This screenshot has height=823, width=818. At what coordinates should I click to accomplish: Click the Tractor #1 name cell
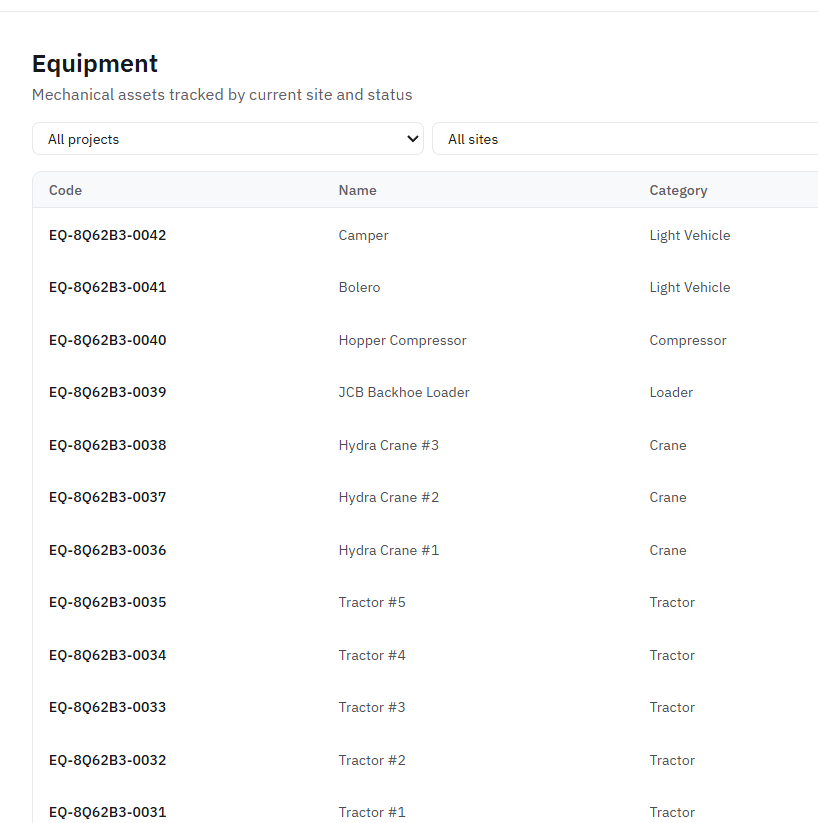coord(372,812)
